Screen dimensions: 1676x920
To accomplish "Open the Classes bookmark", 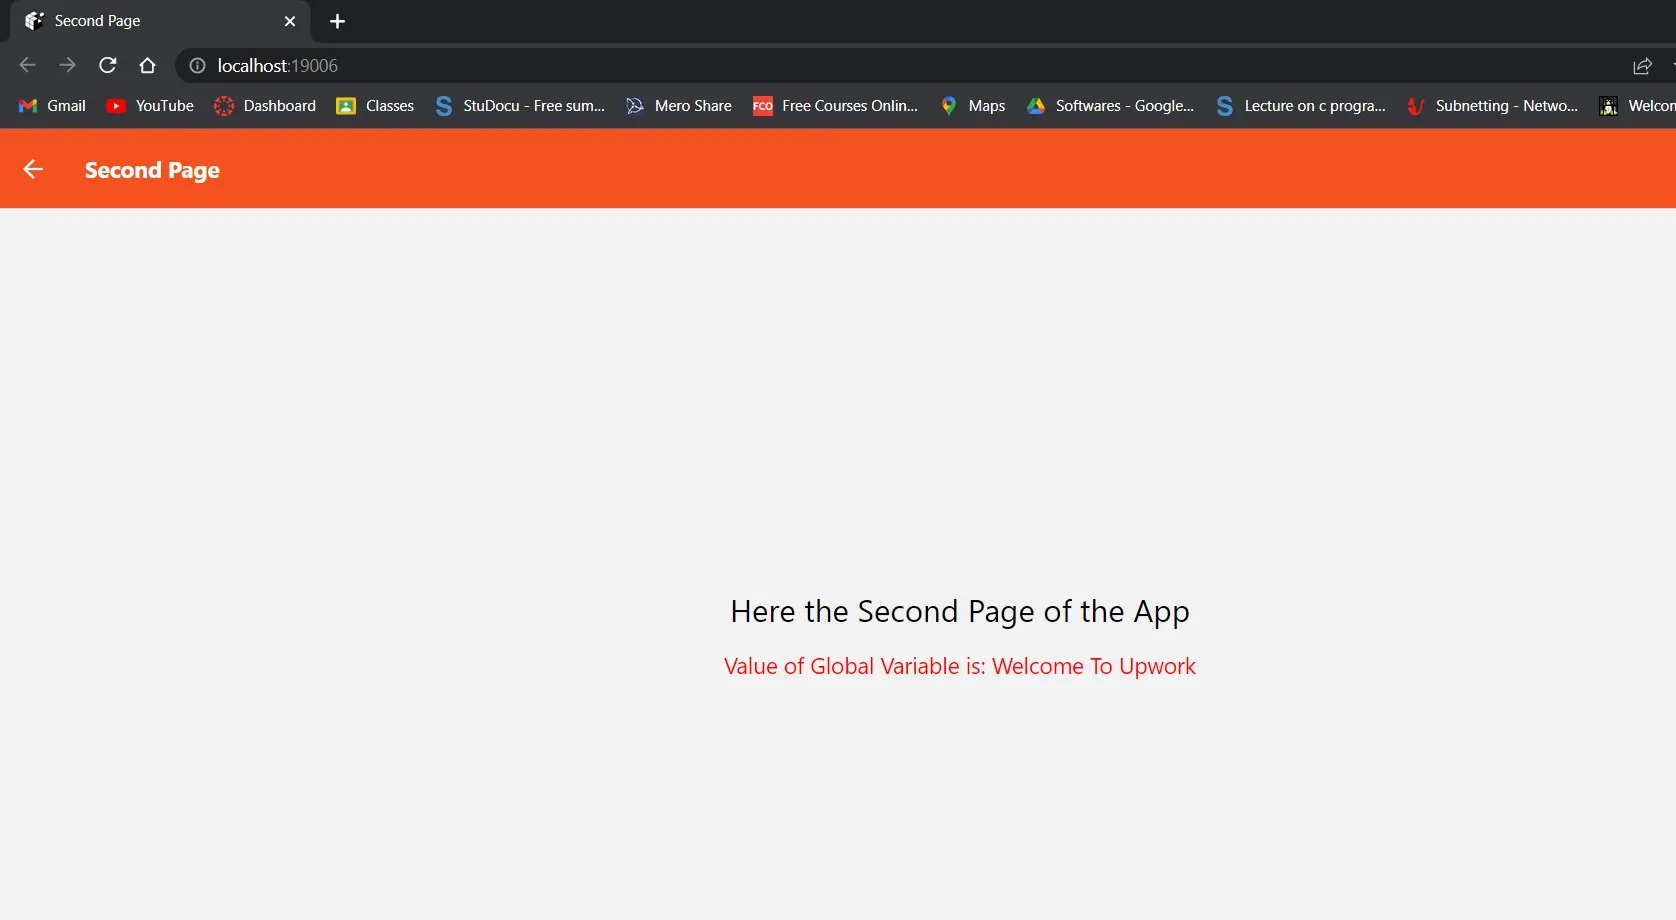I will click(x=375, y=105).
